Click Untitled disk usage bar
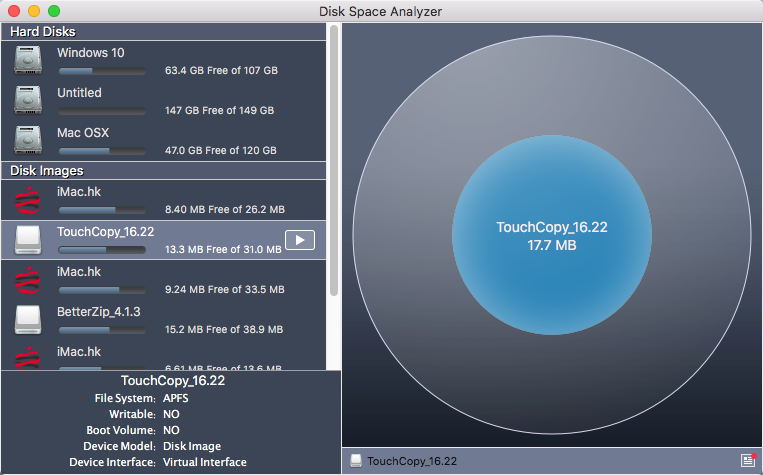763x475 pixels. coord(102,111)
